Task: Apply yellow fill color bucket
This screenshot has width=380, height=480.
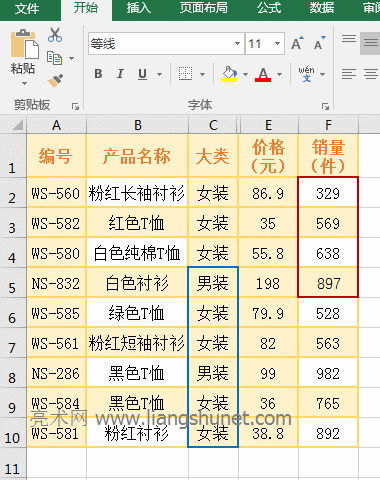Action: (x=229, y=74)
